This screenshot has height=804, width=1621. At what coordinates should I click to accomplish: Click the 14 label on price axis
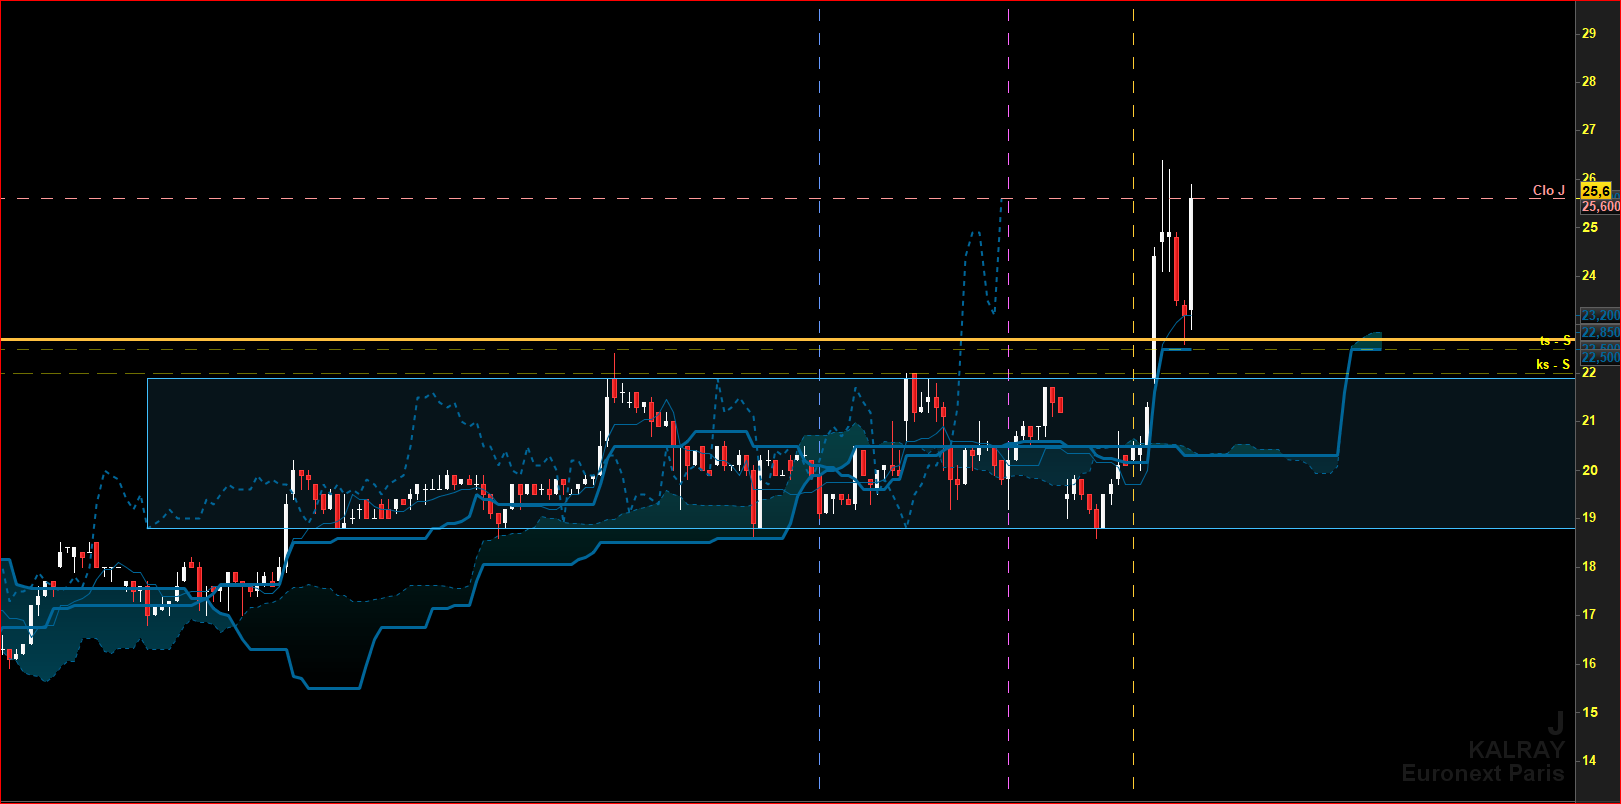1589,761
